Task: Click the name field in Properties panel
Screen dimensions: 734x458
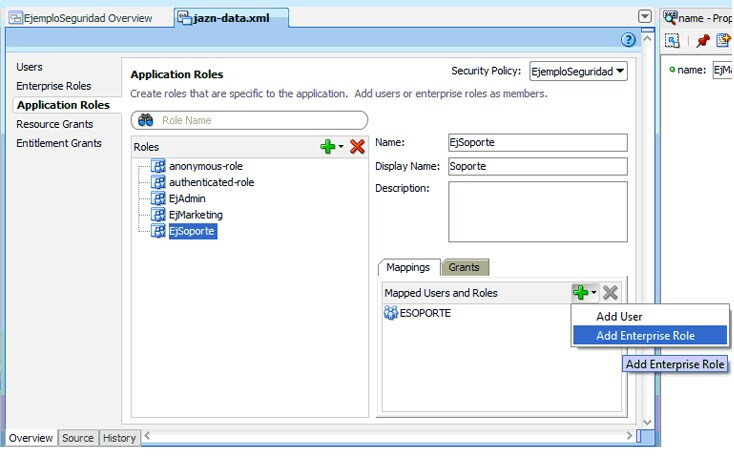Action: [722, 70]
